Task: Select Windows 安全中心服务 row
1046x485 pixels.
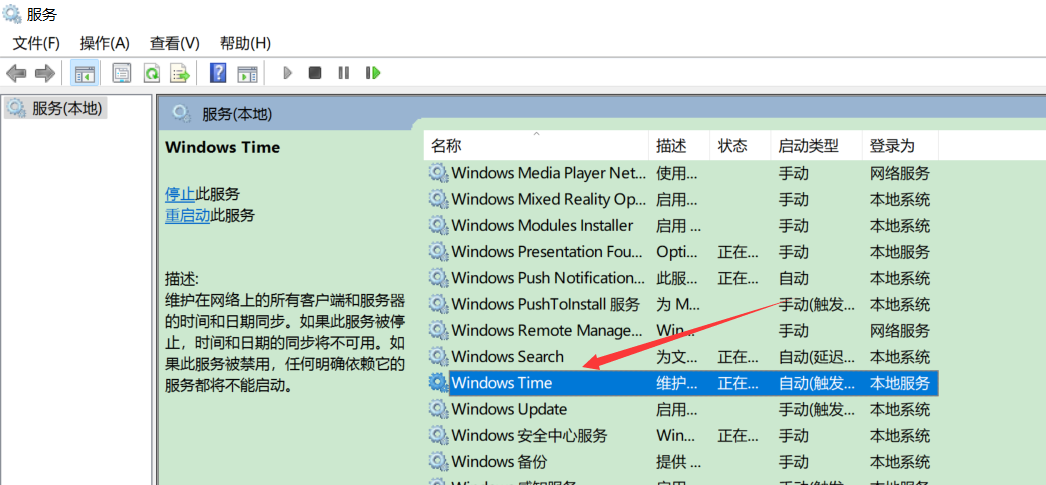Action: [x=681, y=436]
